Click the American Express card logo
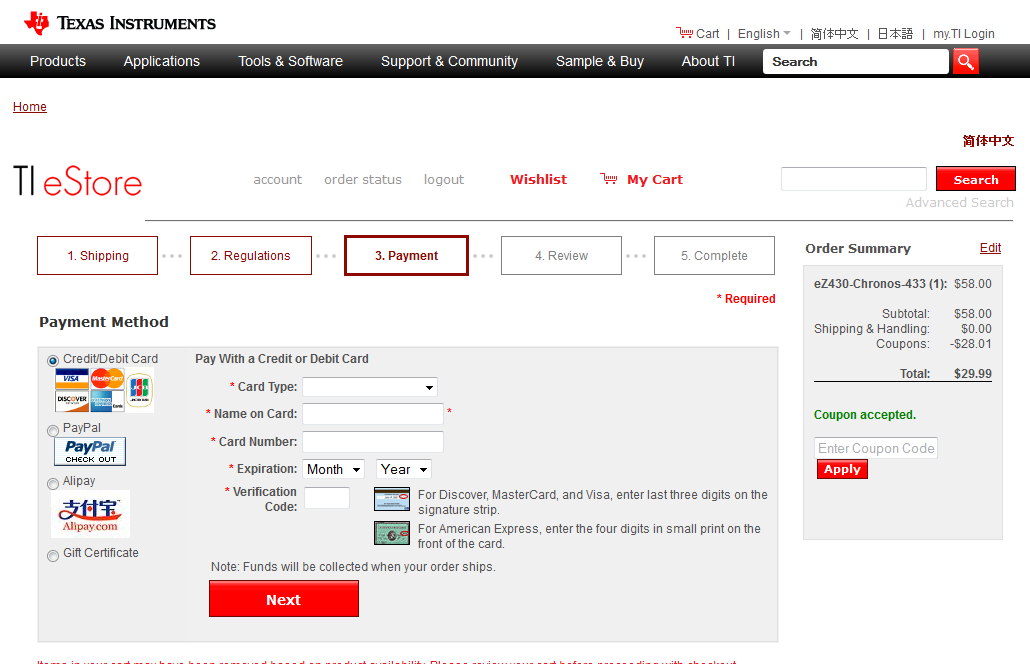Image resolution: width=1030 pixels, height=664 pixels. pyautogui.click(x=106, y=401)
